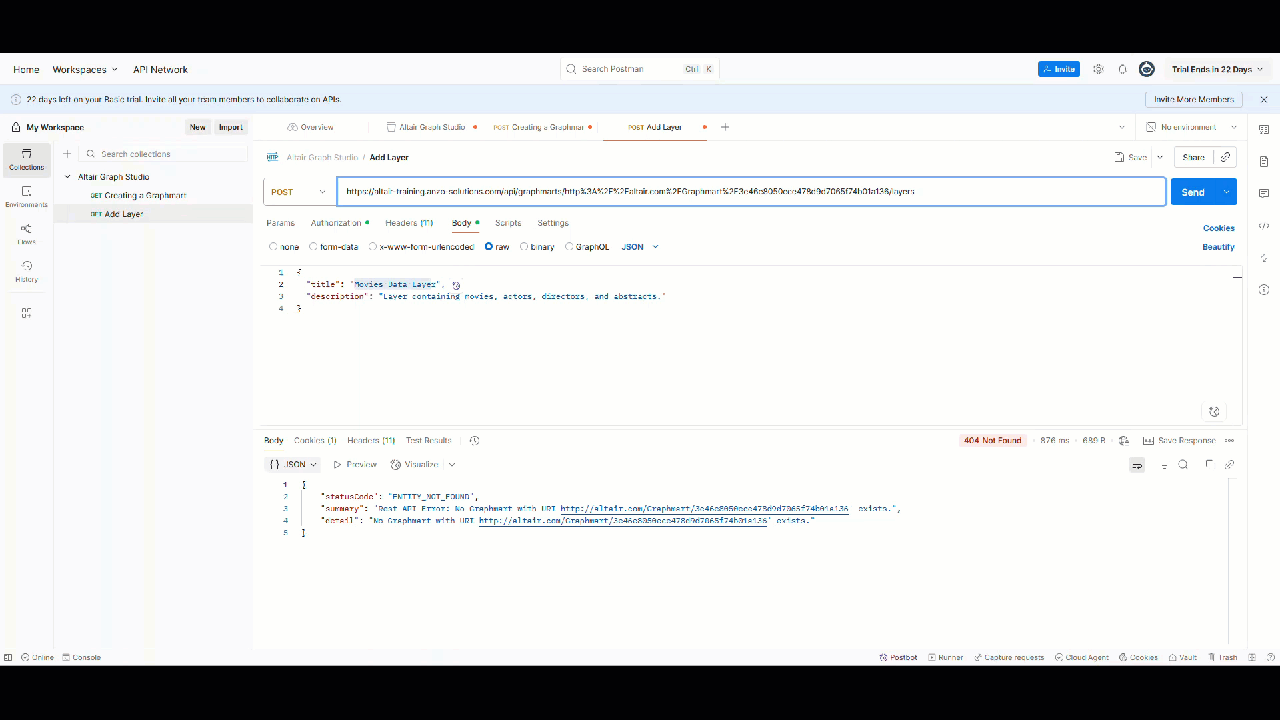Click the Invite button
This screenshot has height=720, width=1280.
point(1059,69)
